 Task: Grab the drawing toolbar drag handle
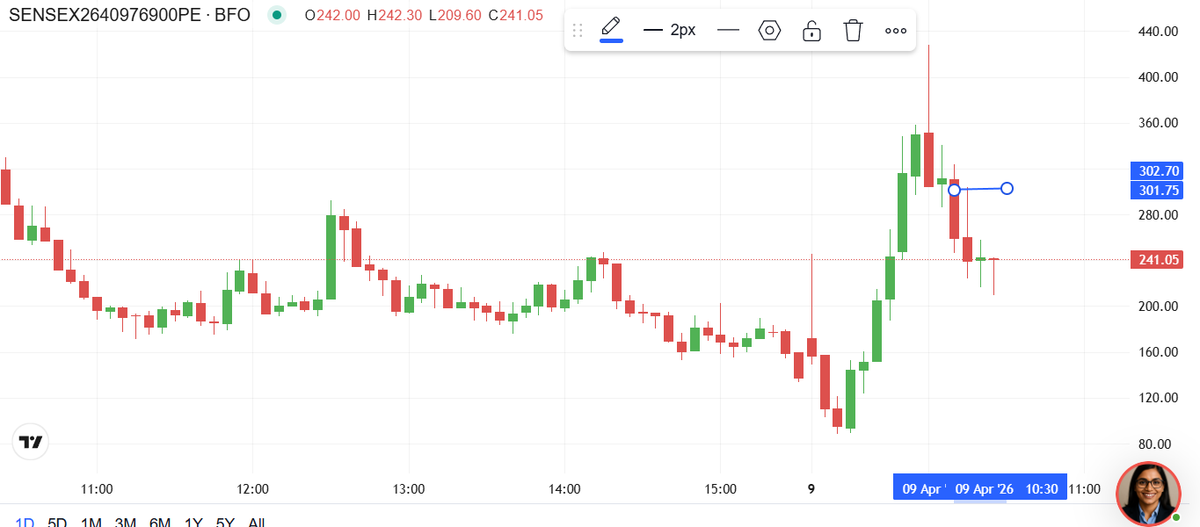click(x=577, y=30)
